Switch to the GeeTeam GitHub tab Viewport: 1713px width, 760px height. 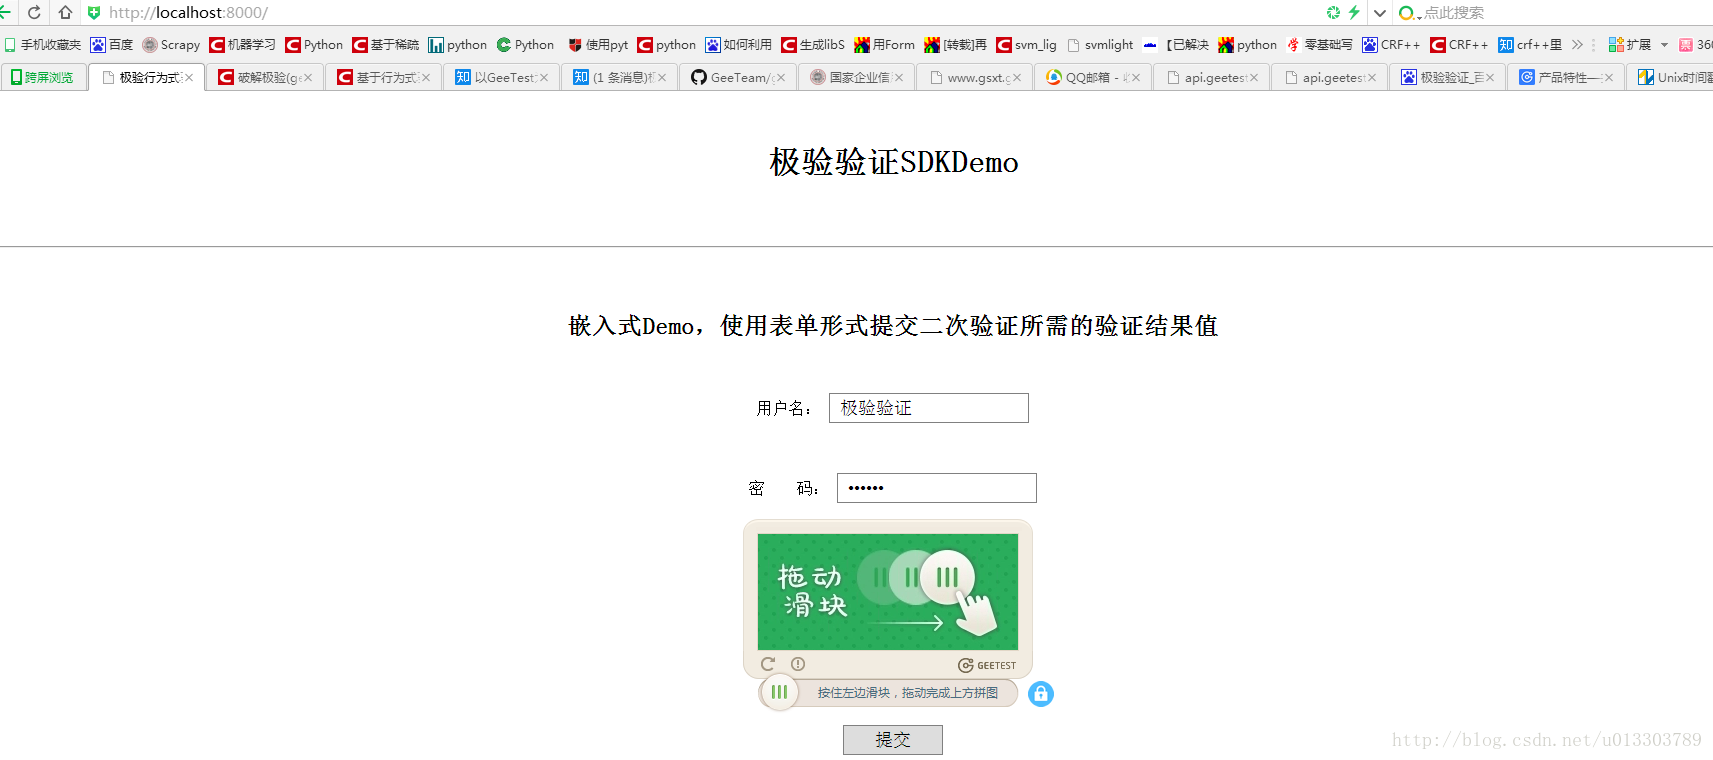738,77
